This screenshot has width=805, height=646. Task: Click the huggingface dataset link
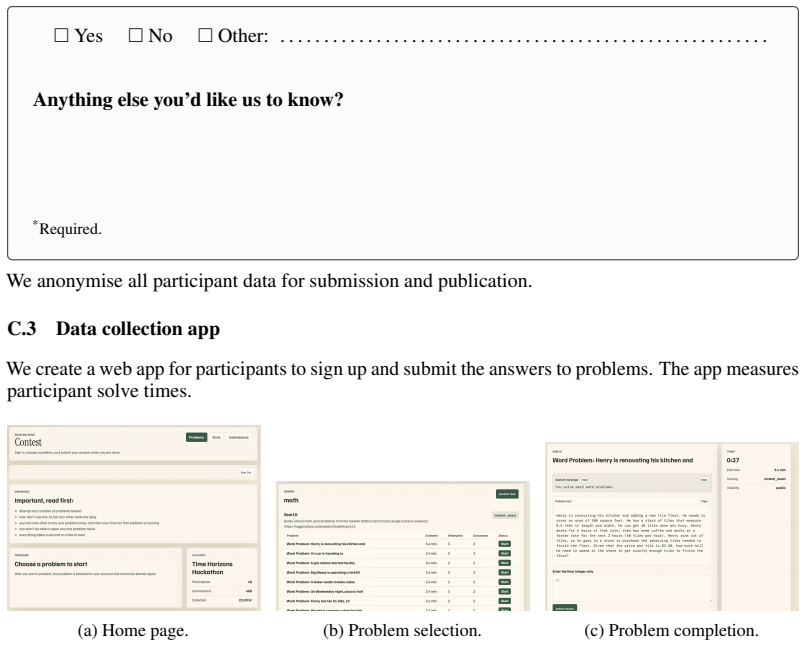(320, 526)
